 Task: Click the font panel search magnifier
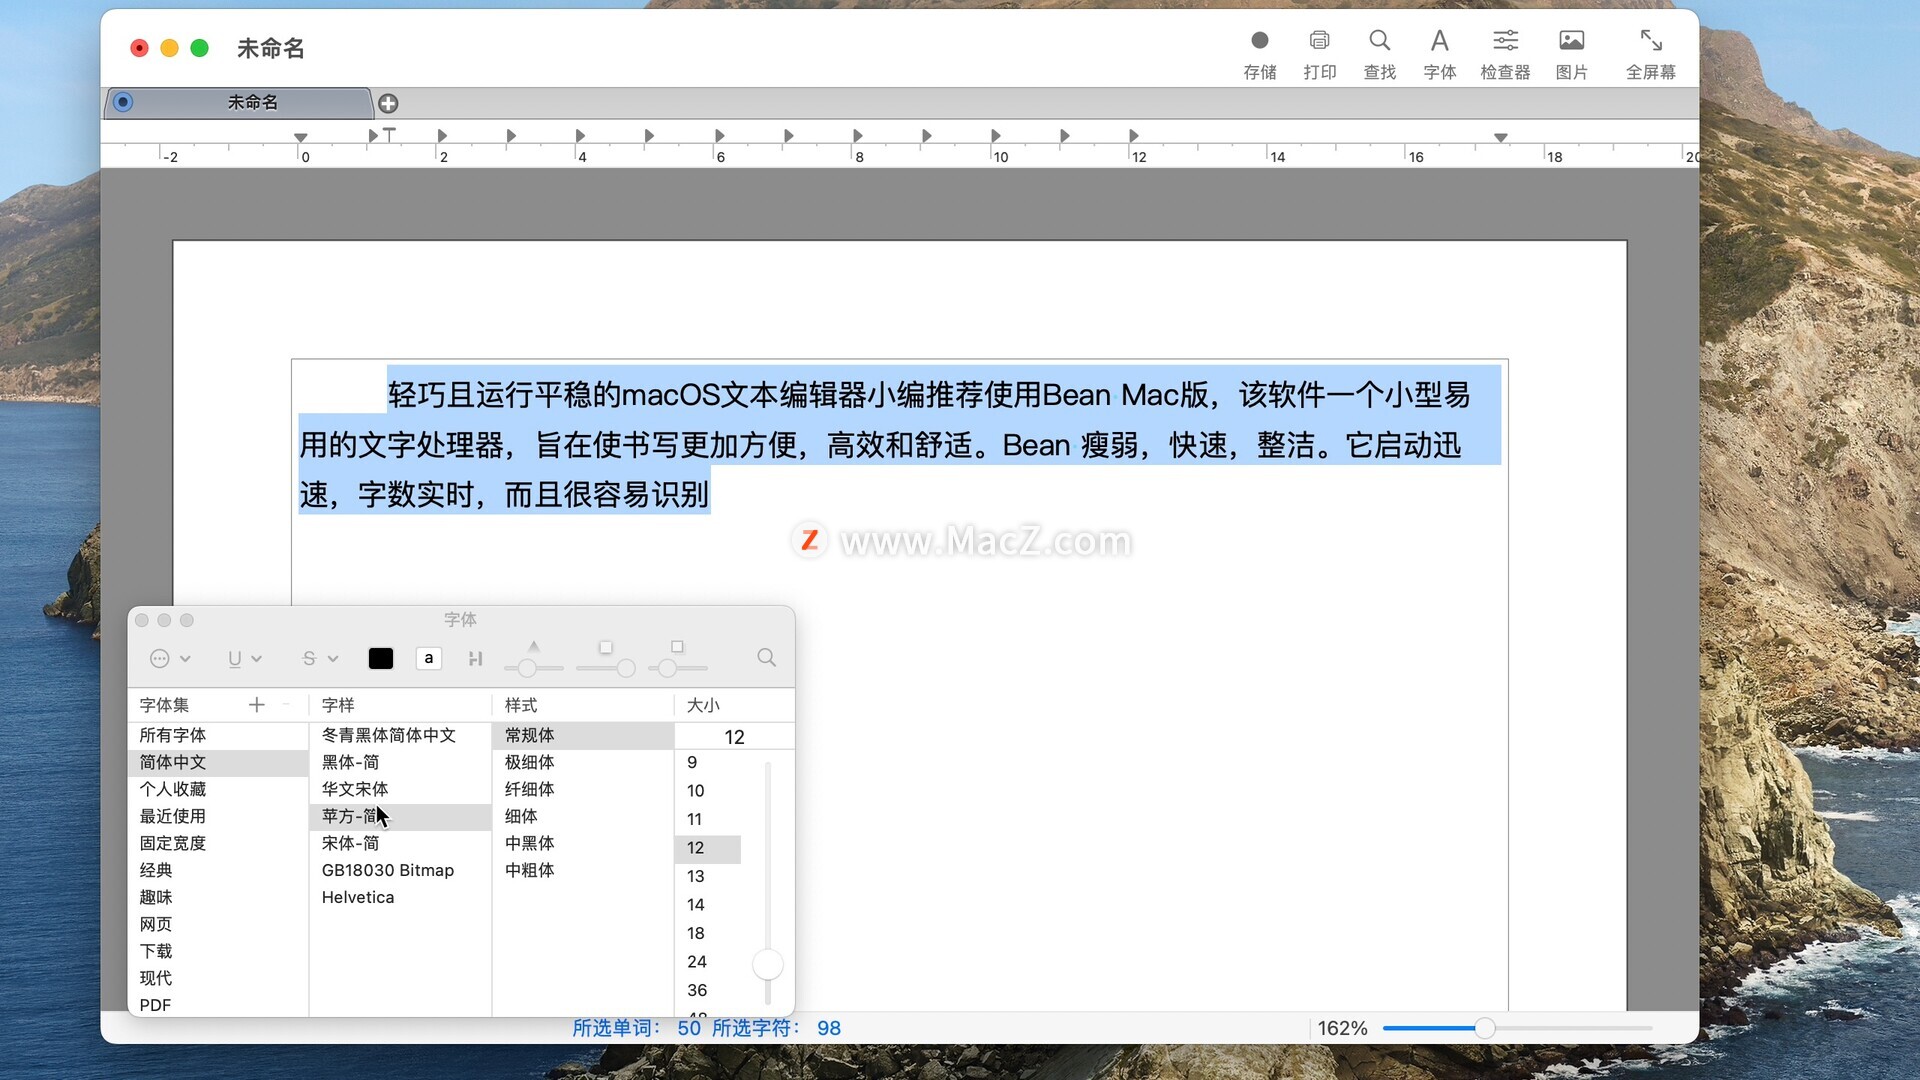click(766, 658)
